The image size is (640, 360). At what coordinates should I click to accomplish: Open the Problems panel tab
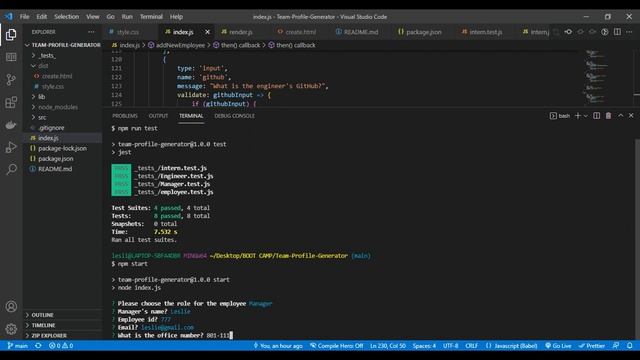(125, 116)
